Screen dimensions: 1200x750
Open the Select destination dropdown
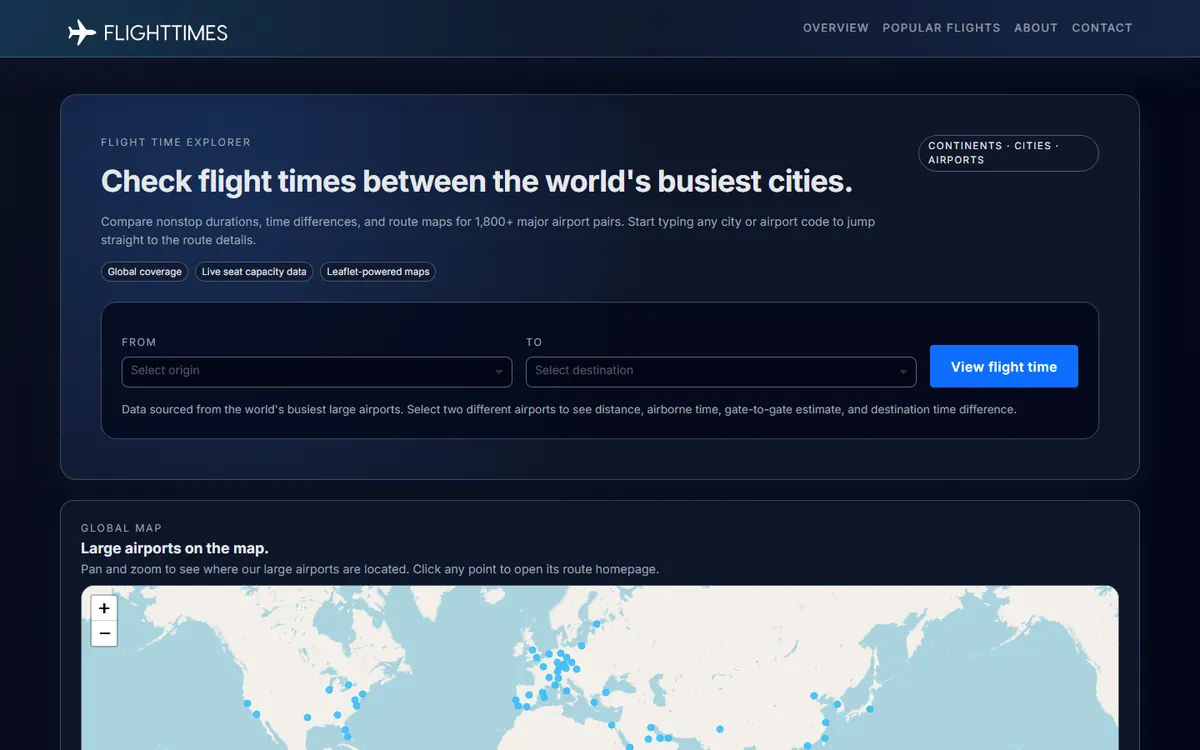point(721,371)
